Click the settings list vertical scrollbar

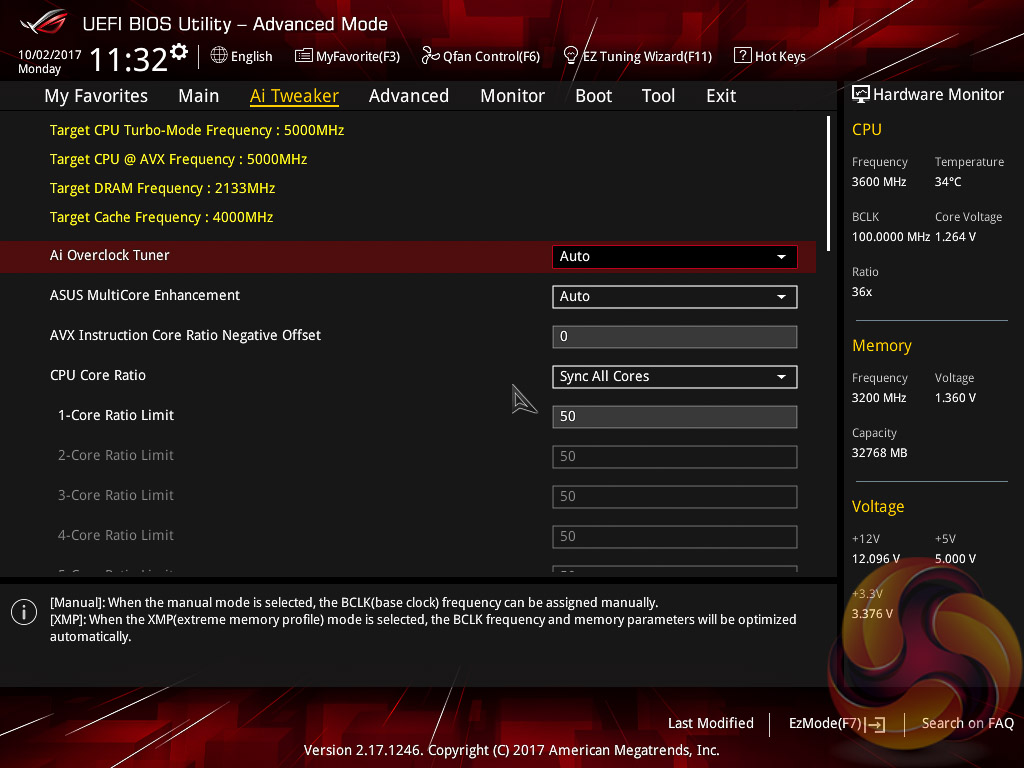click(x=828, y=184)
